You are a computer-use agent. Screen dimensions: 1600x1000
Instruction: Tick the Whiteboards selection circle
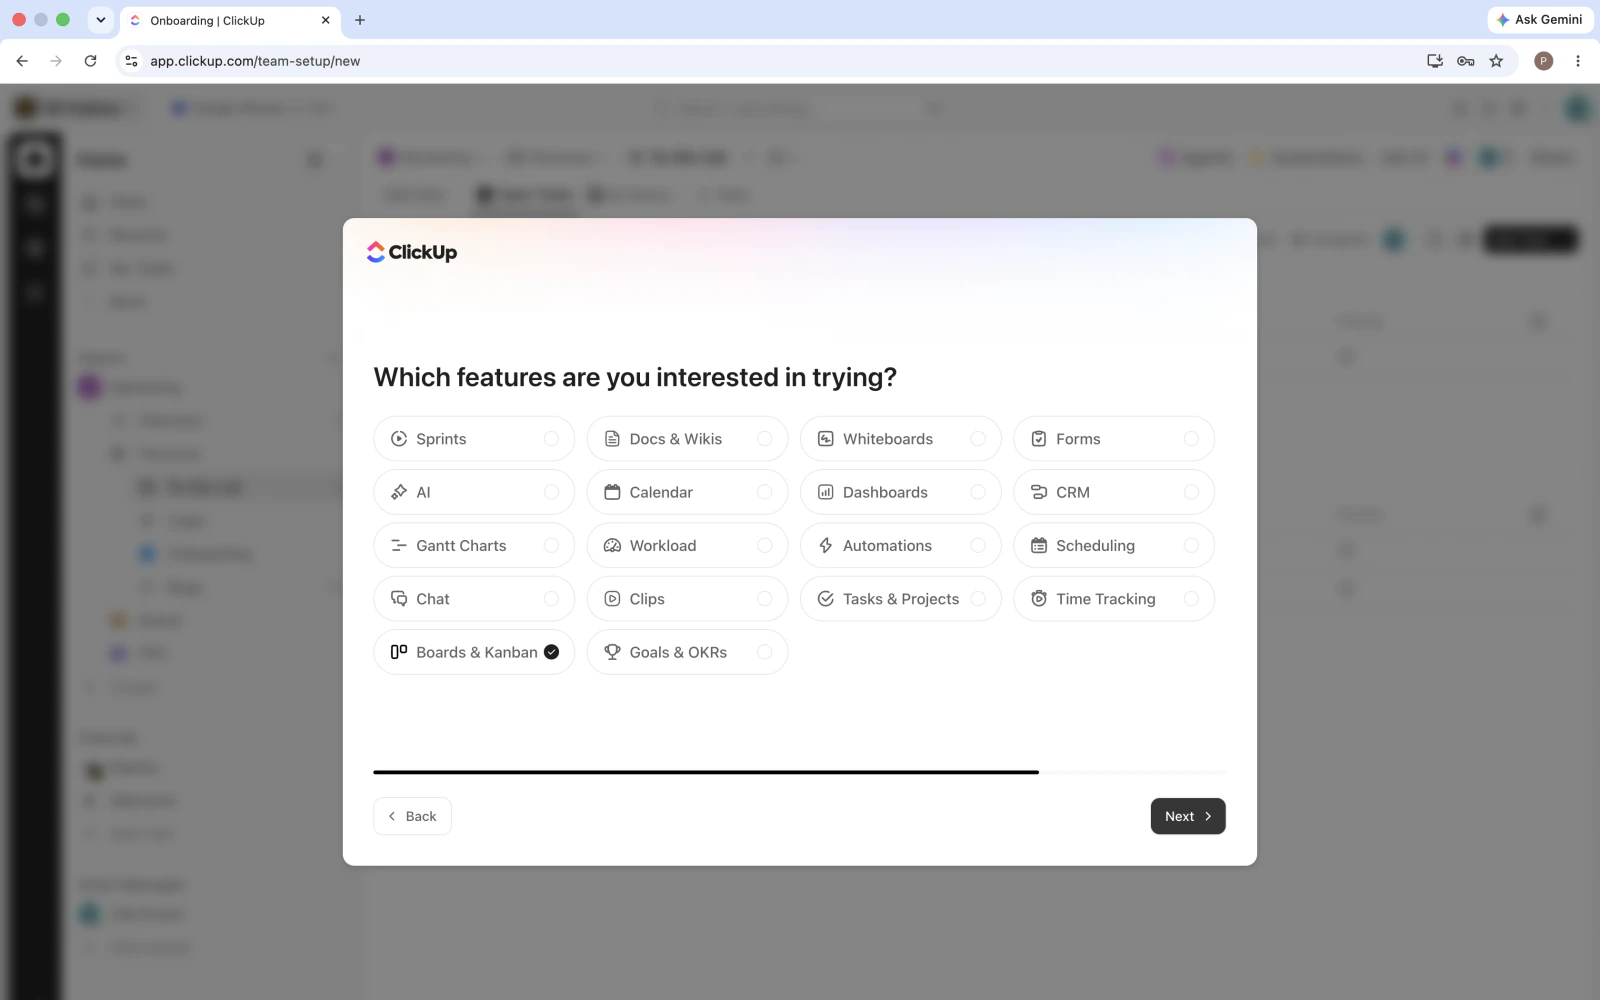click(x=978, y=439)
